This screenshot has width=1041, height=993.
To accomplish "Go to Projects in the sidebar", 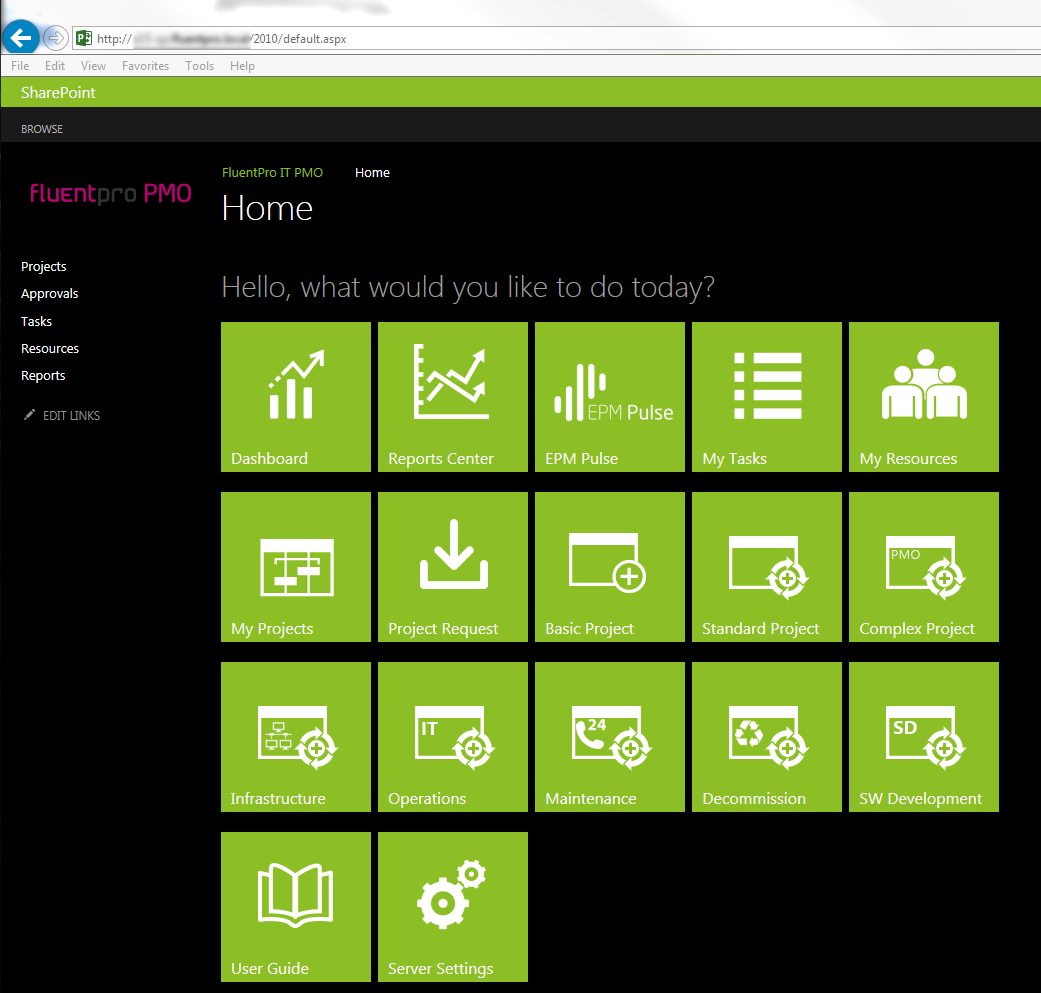I will [44, 266].
